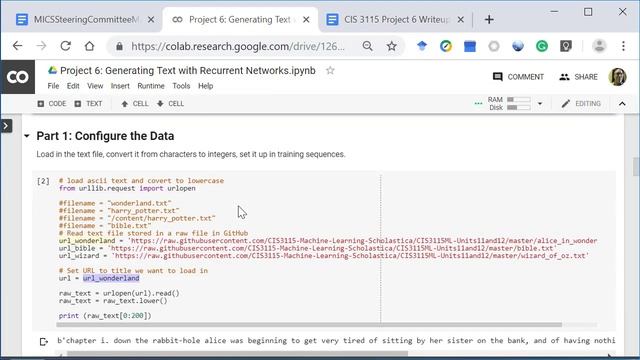Click the notebook vertical scrollbar thumb
The height and width of the screenshot is (360, 640).
(x=636, y=167)
